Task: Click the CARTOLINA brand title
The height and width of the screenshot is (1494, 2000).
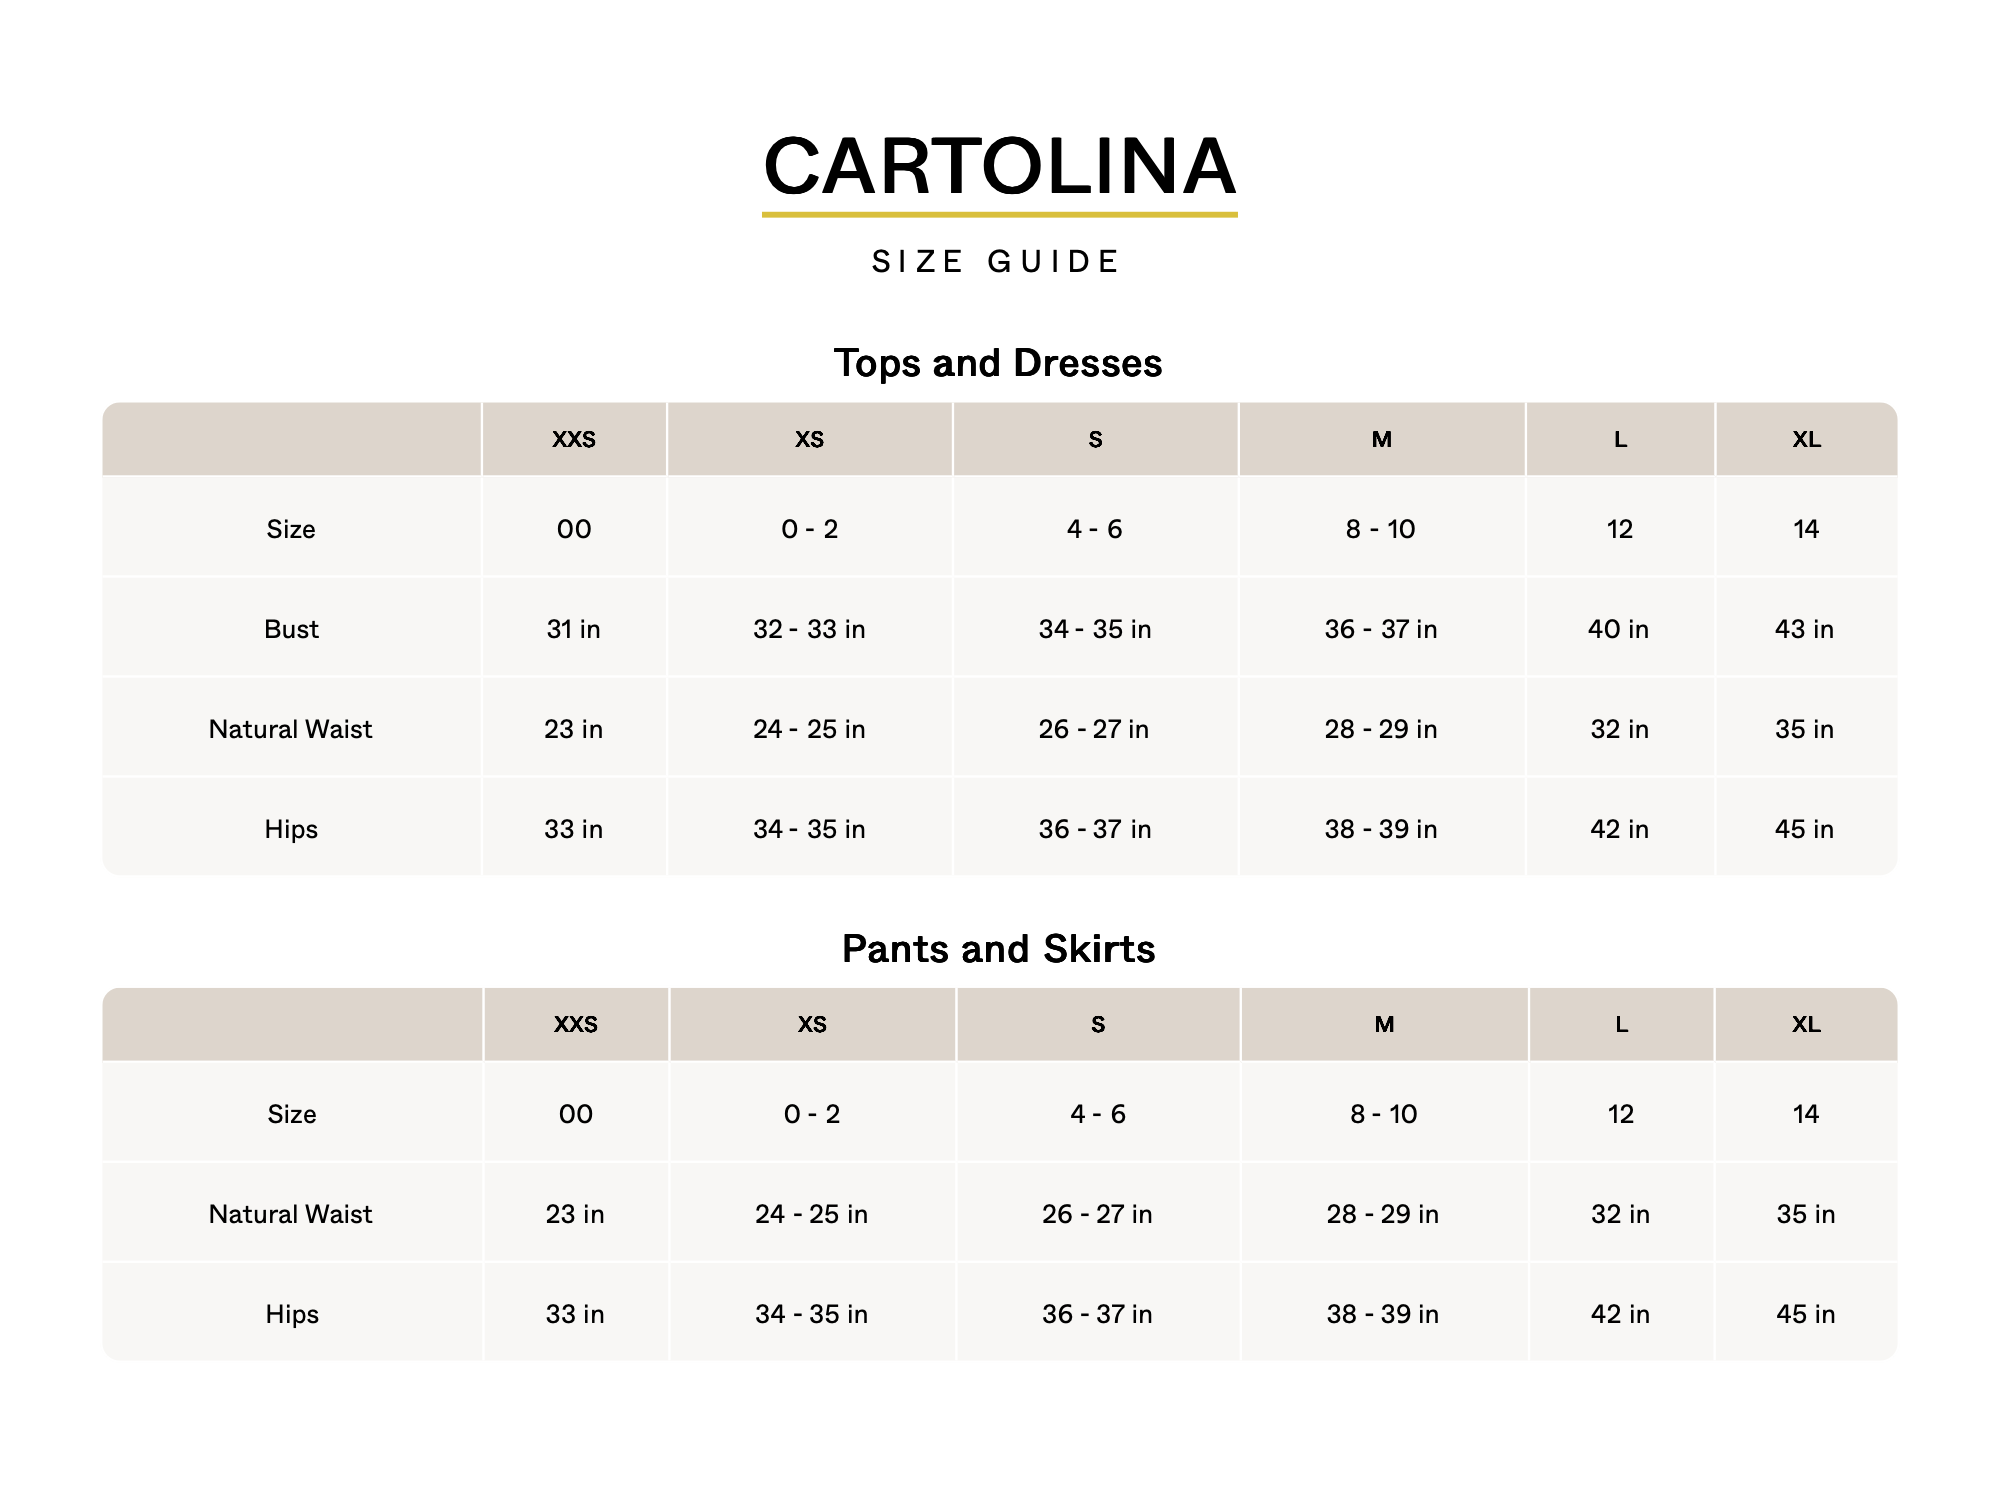Action: click(999, 166)
